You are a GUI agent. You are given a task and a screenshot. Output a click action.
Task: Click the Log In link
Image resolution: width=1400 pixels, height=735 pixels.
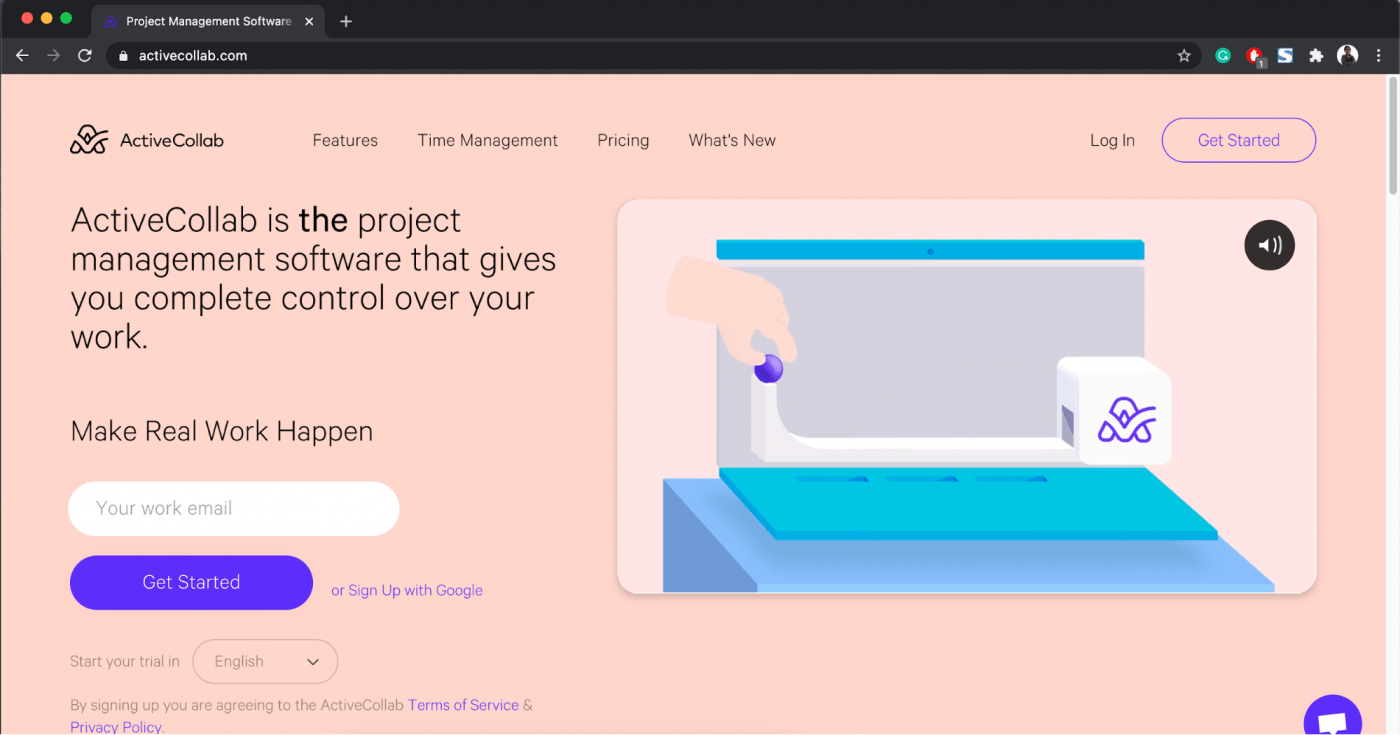click(x=1112, y=141)
